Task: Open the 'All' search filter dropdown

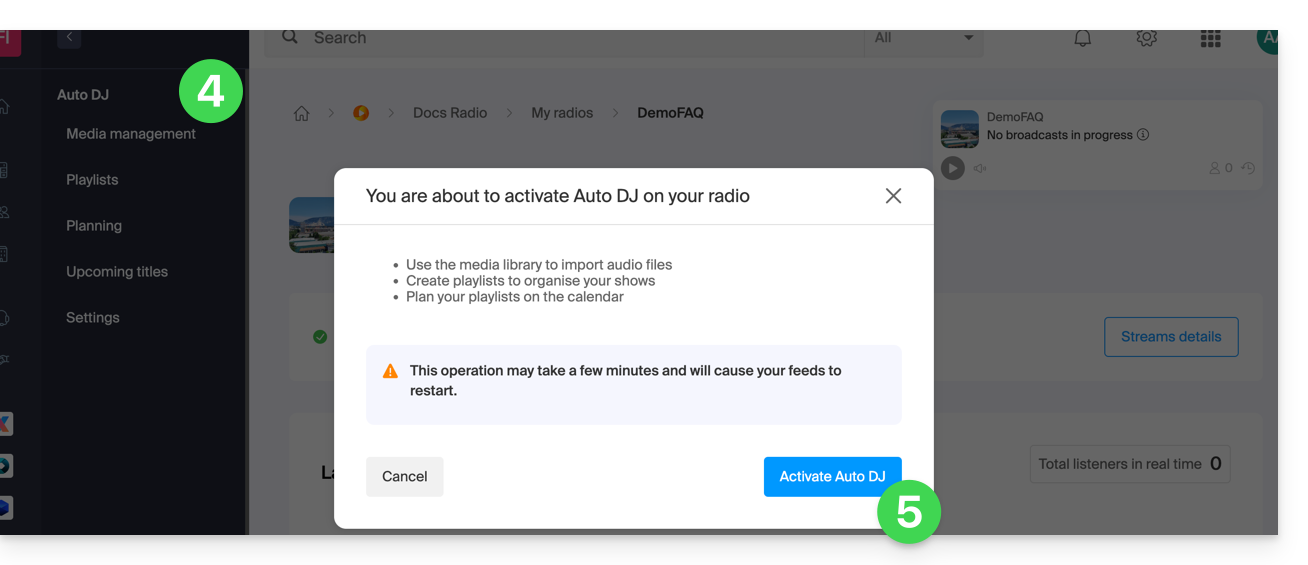Action: click(x=924, y=38)
